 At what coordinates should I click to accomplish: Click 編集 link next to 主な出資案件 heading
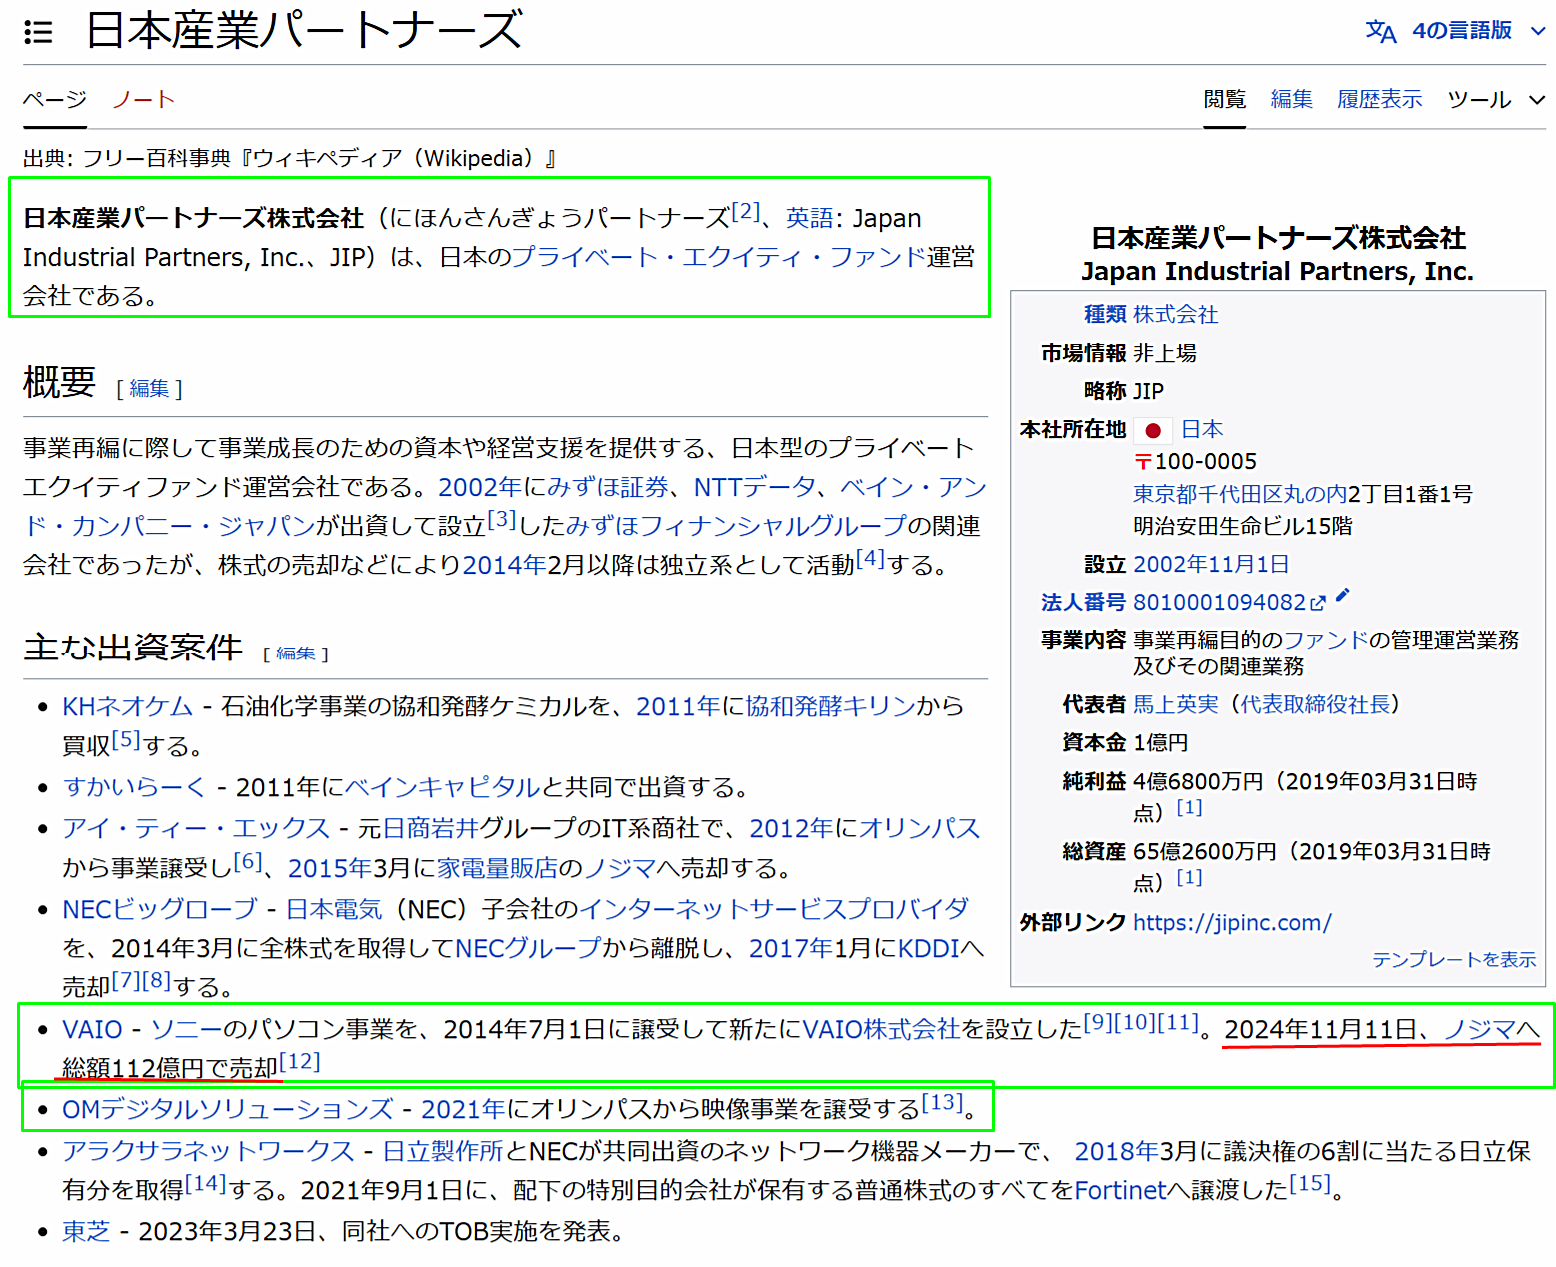coord(295,654)
